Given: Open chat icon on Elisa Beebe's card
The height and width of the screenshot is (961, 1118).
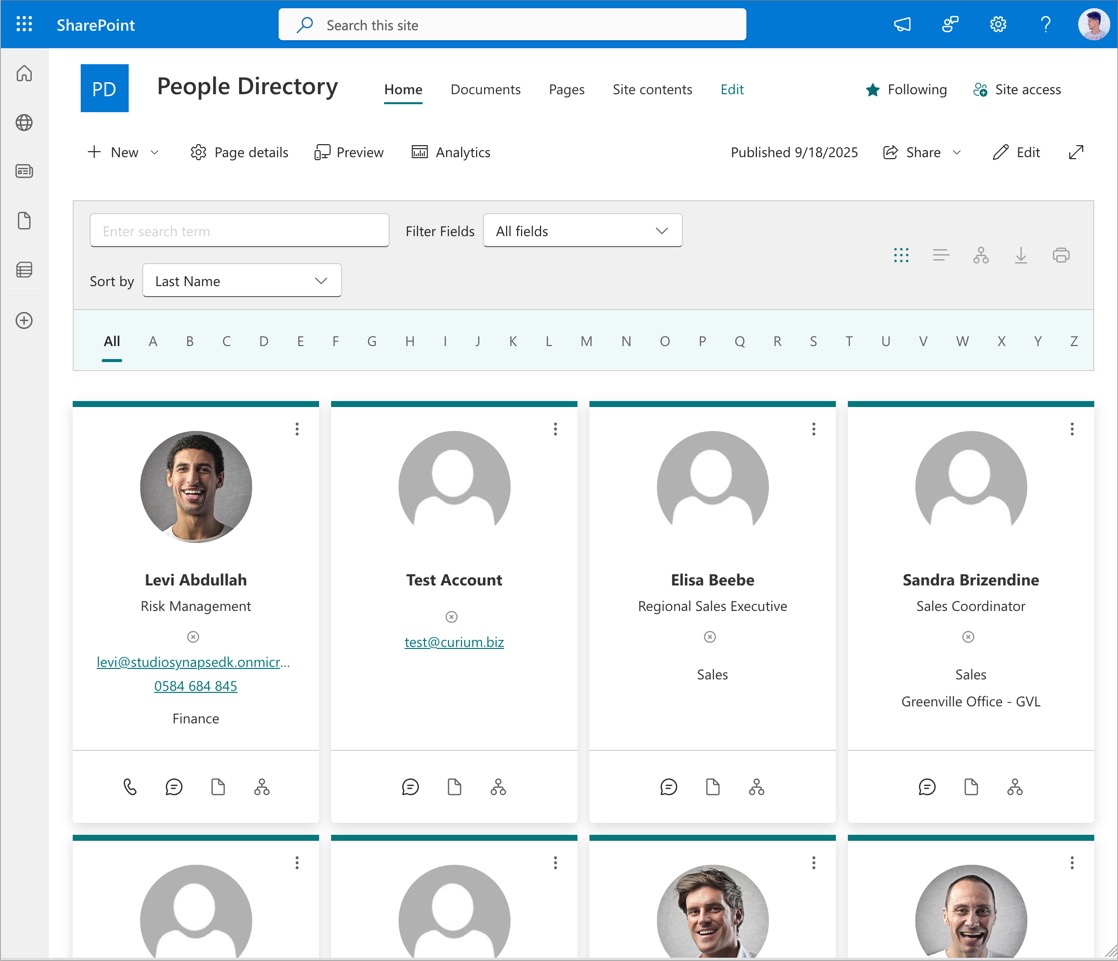Looking at the screenshot, I should 669,787.
